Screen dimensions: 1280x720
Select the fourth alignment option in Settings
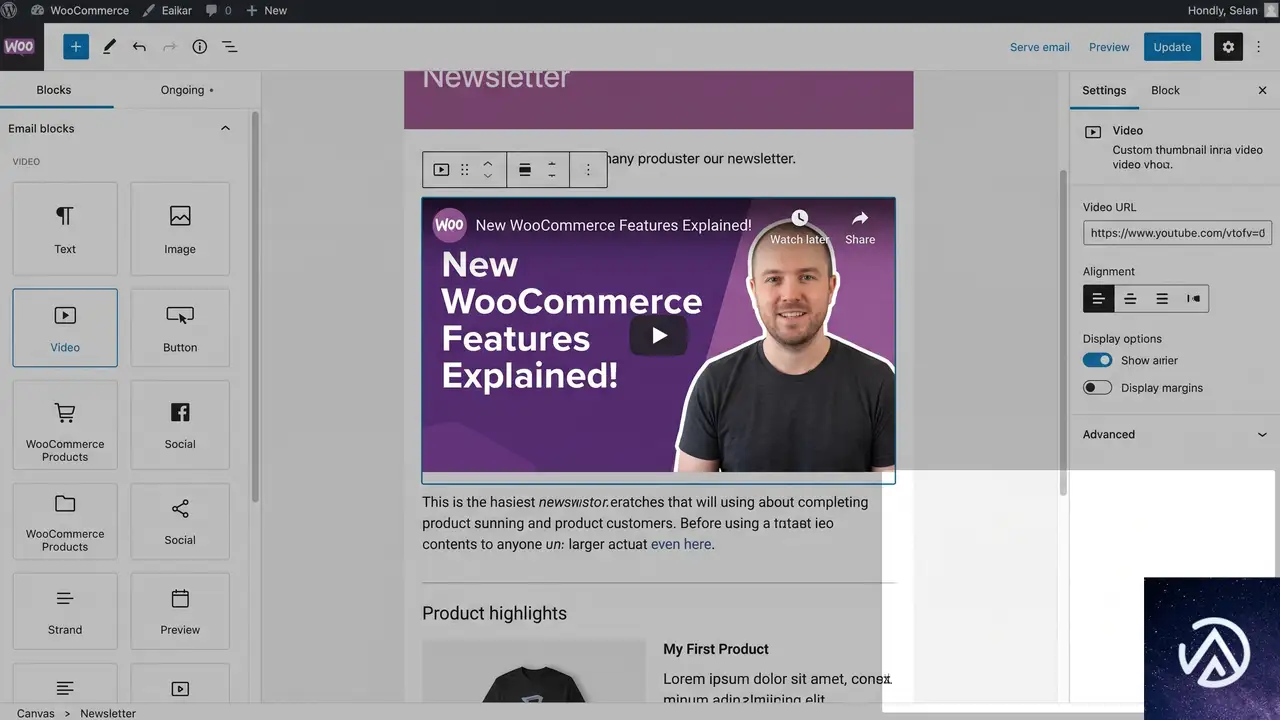click(x=1193, y=299)
